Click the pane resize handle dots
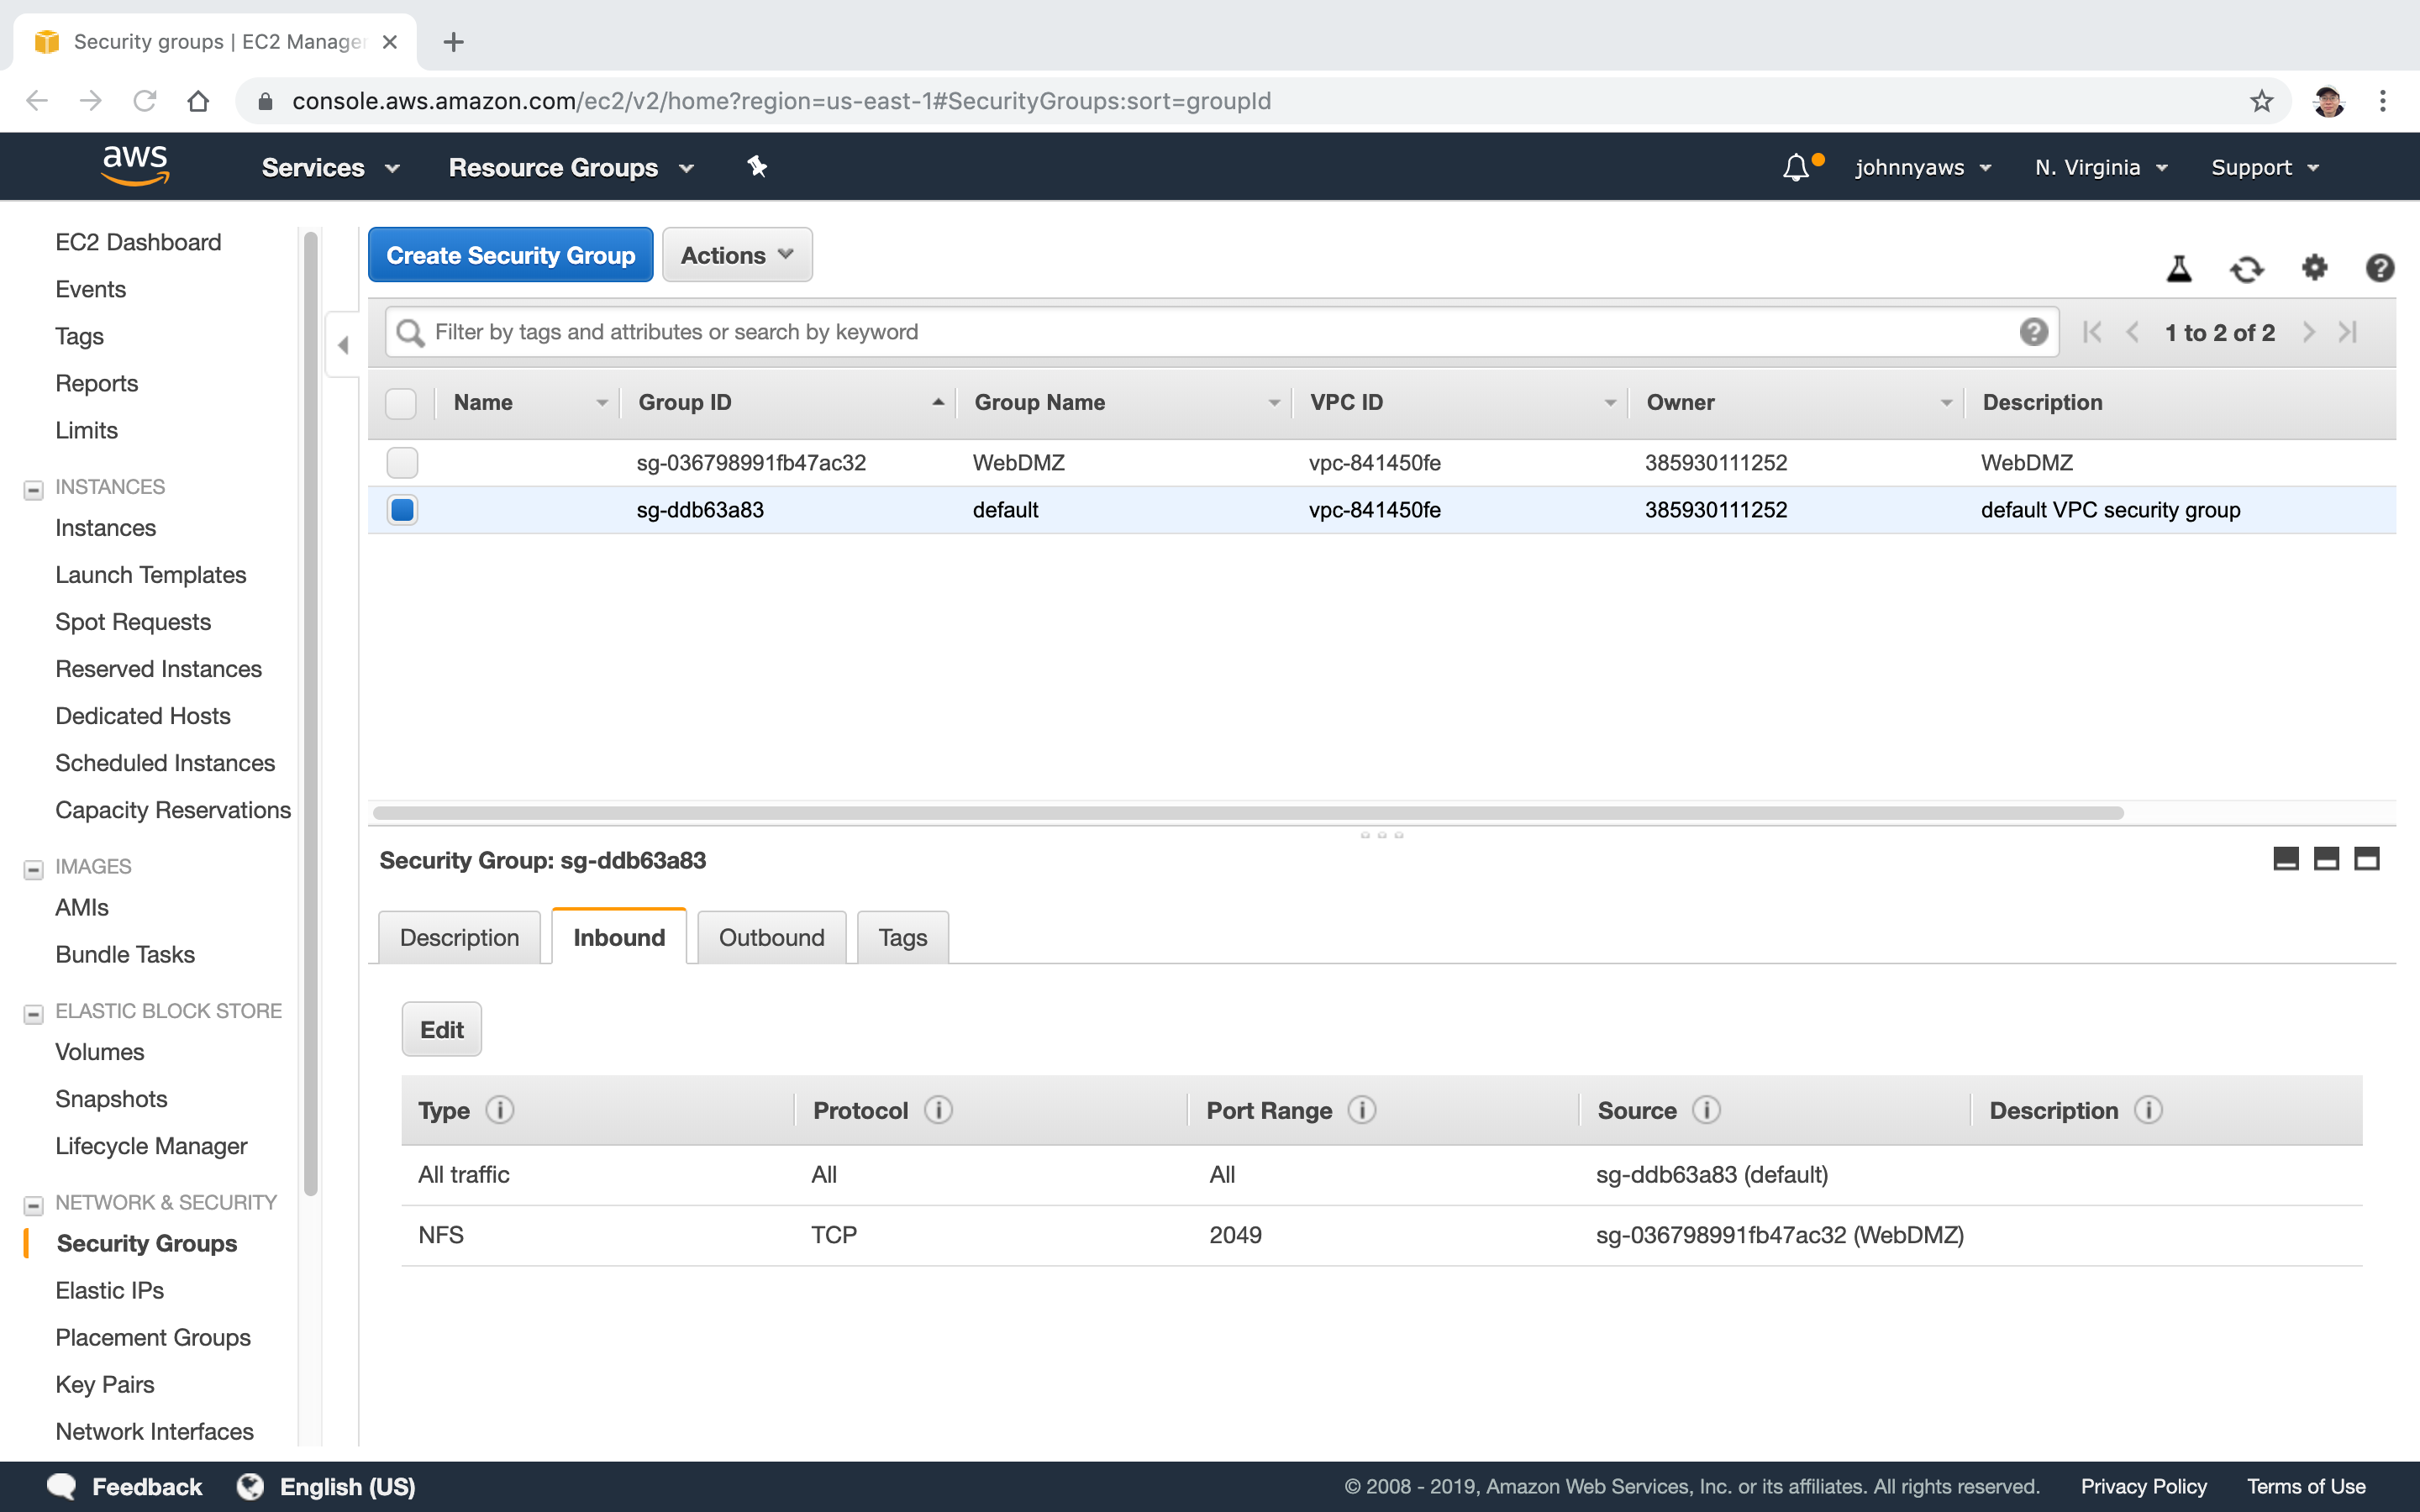The width and height of the screenshot is (2420, 1512). [x=1381, y=834]
